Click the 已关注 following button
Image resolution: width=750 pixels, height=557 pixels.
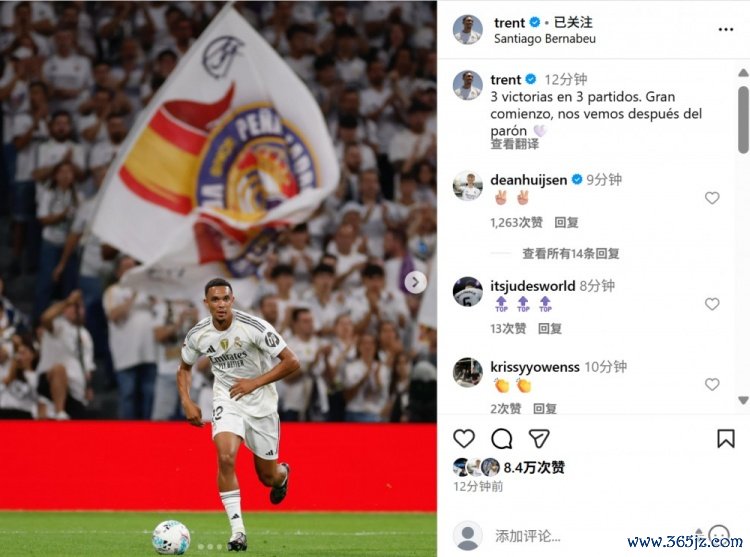[x=573, y=22]
